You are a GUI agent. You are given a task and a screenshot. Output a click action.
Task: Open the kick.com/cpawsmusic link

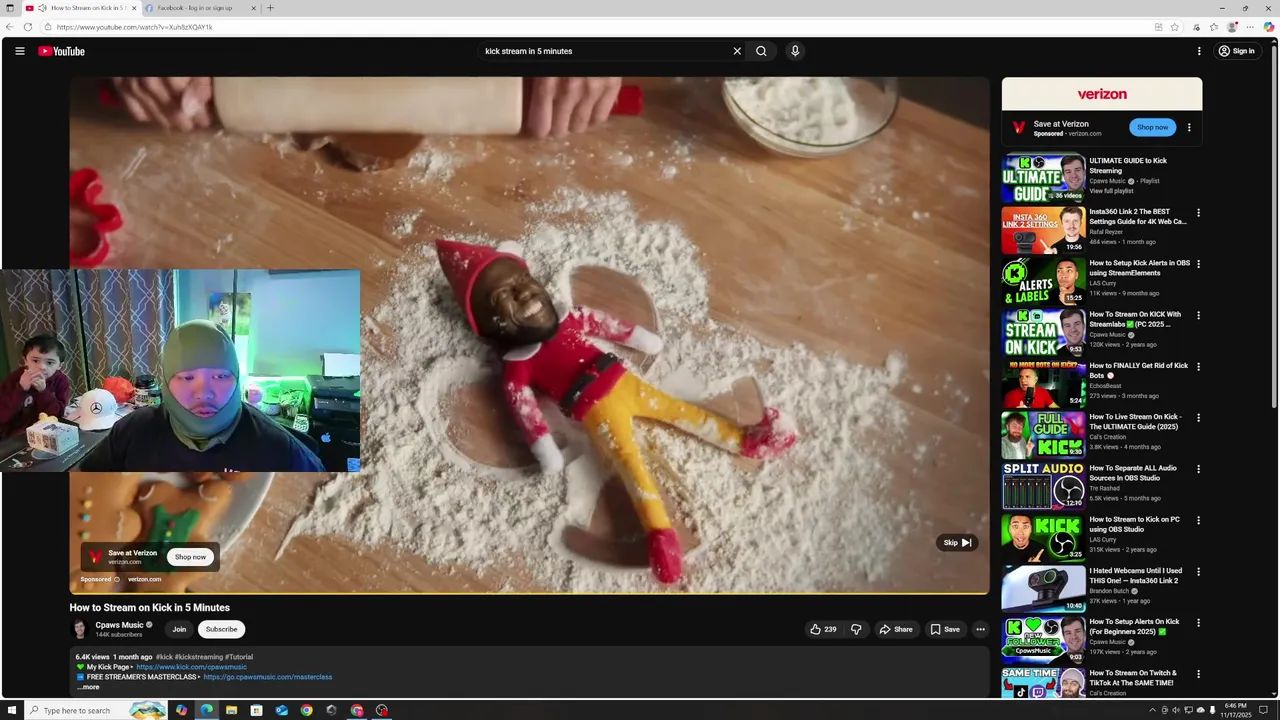coord(191,667)
